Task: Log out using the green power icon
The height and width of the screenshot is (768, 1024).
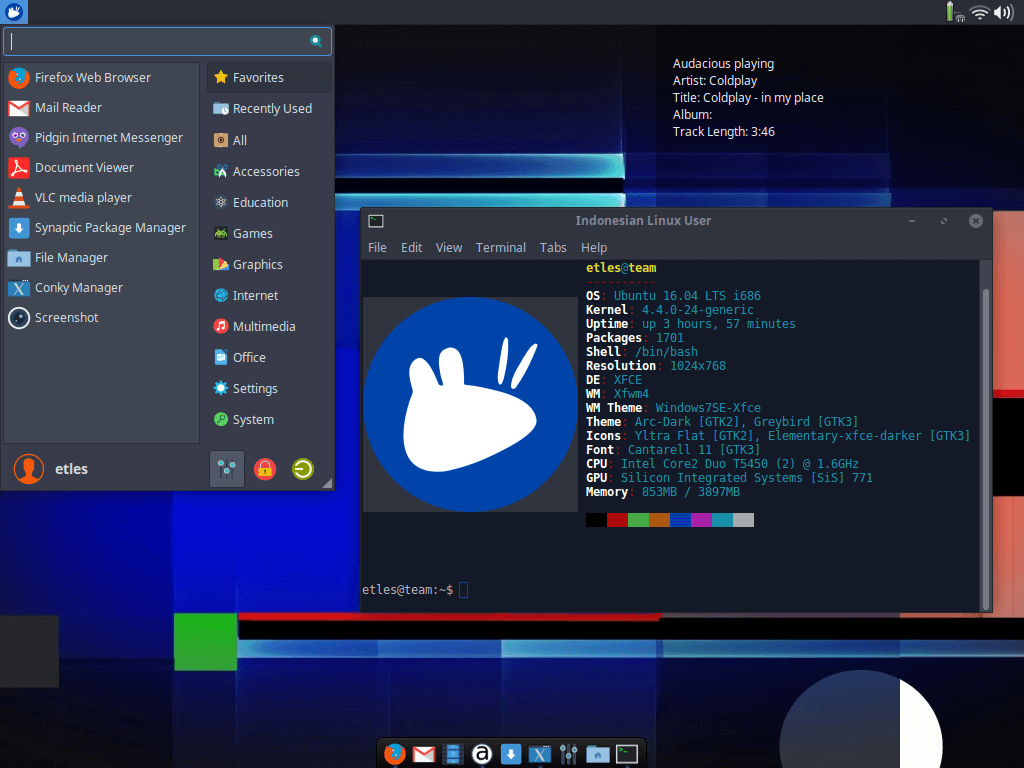Action: [302, 468]
